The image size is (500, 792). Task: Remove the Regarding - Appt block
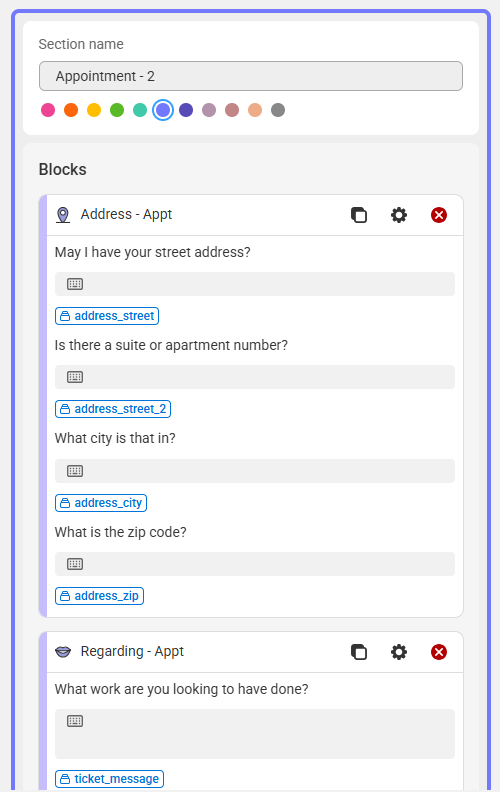pos(438,652)
